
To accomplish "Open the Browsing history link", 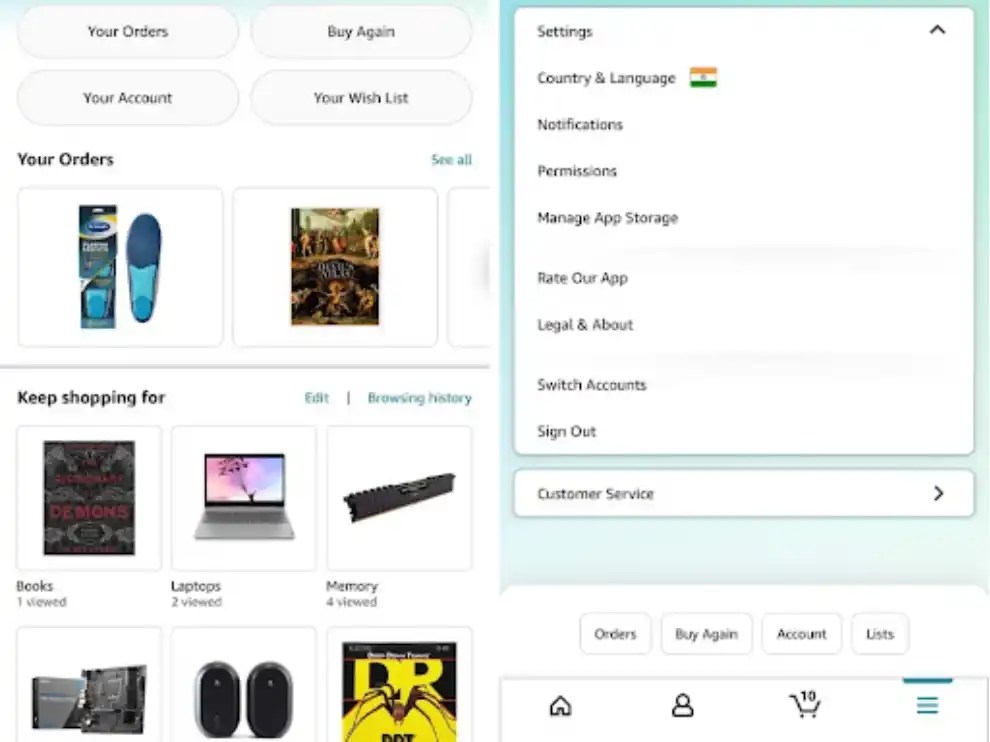I will tap(420, 398).
